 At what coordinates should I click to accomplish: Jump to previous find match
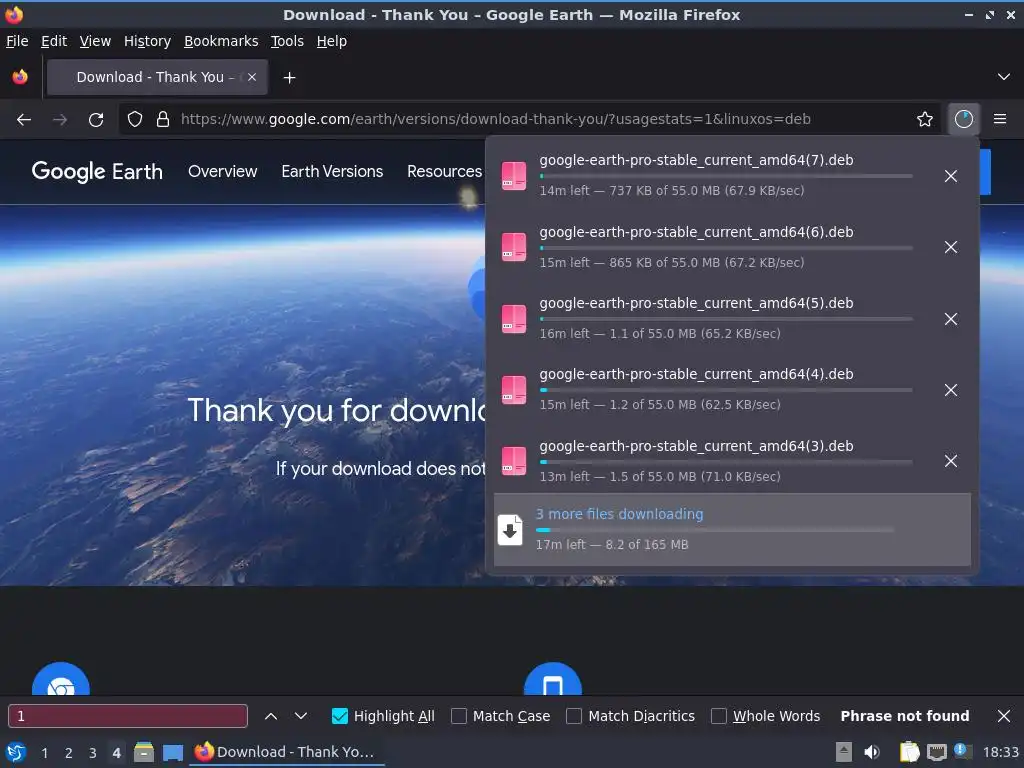pyautogui.click(x=271, y=716)
